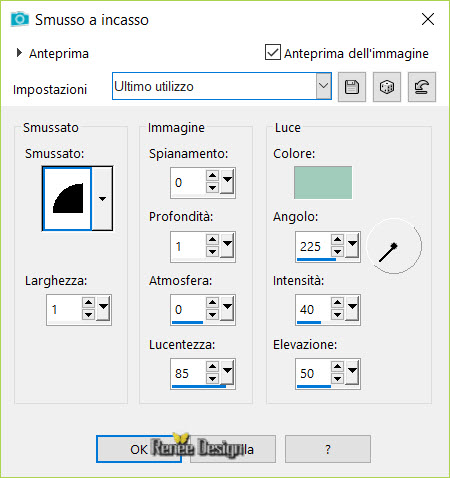Open the Impostazioni presets dropdown
Screen dimensions: 450x478
pos(323,86)
